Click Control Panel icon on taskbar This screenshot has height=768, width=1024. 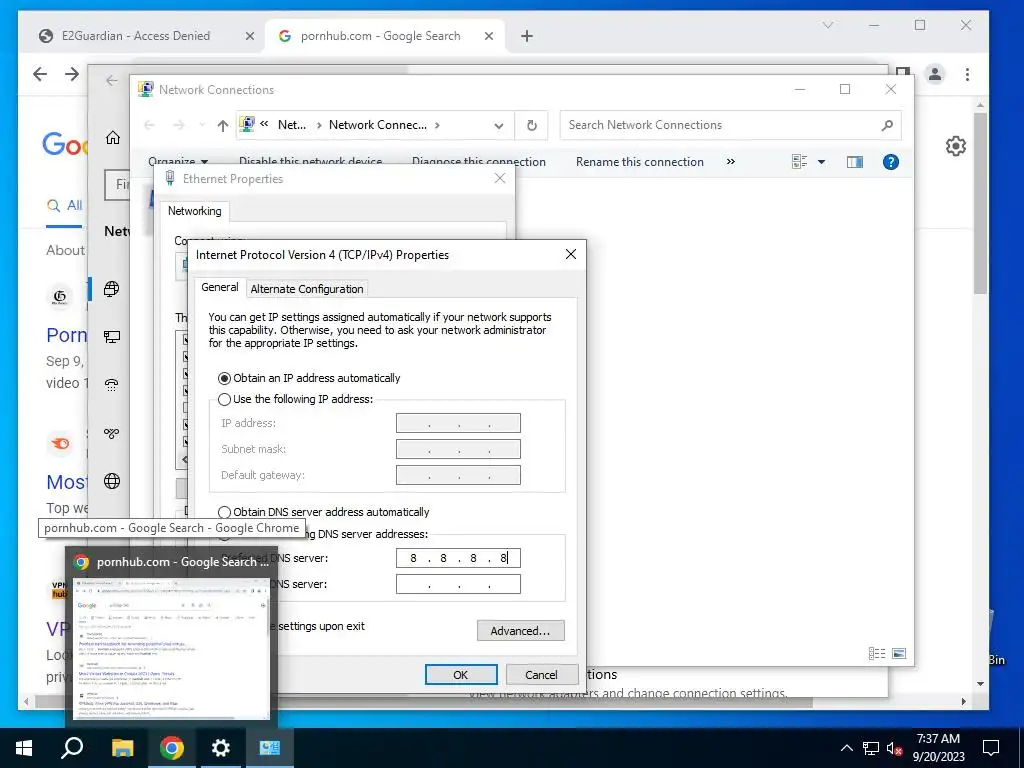(x=270, y=748)
